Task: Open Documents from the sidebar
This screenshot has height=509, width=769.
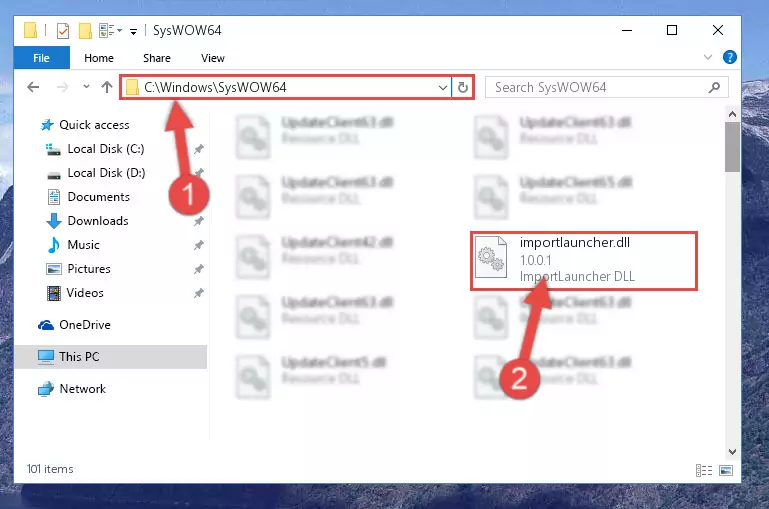Action: click(x=99, y=197)
